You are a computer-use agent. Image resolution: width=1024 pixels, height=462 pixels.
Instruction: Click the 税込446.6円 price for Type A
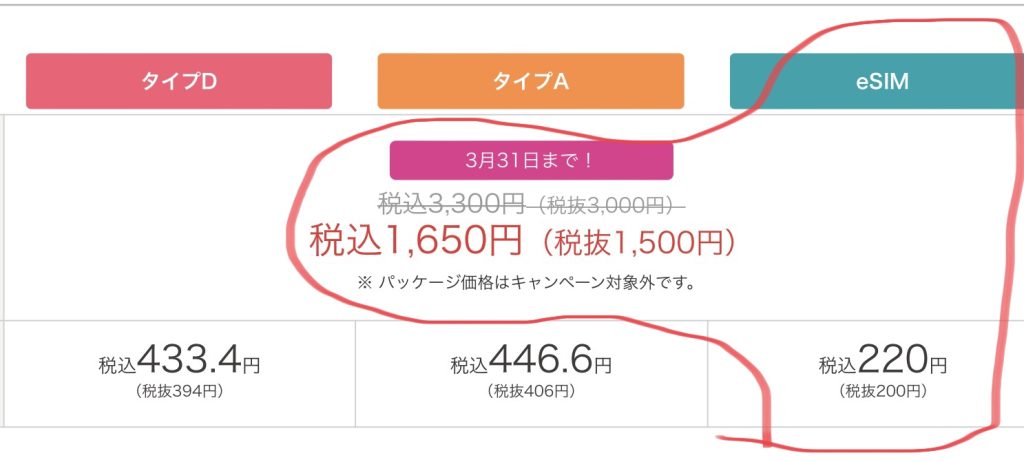[x=530, y=359]
